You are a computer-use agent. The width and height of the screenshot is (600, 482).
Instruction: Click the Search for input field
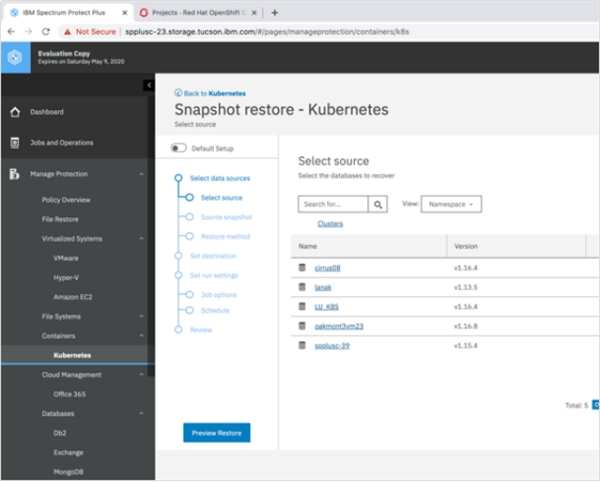point(332,204)
